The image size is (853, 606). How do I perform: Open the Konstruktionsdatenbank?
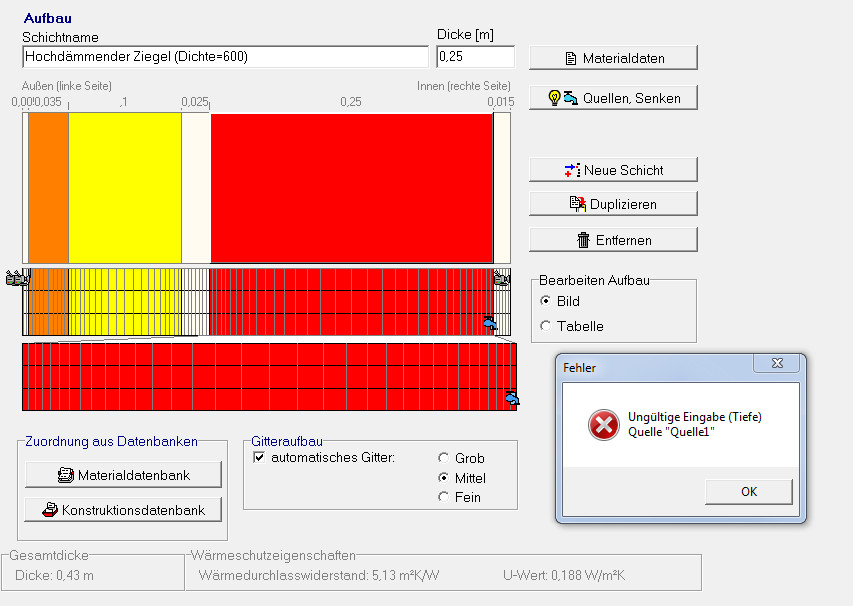tap(124, 510)
